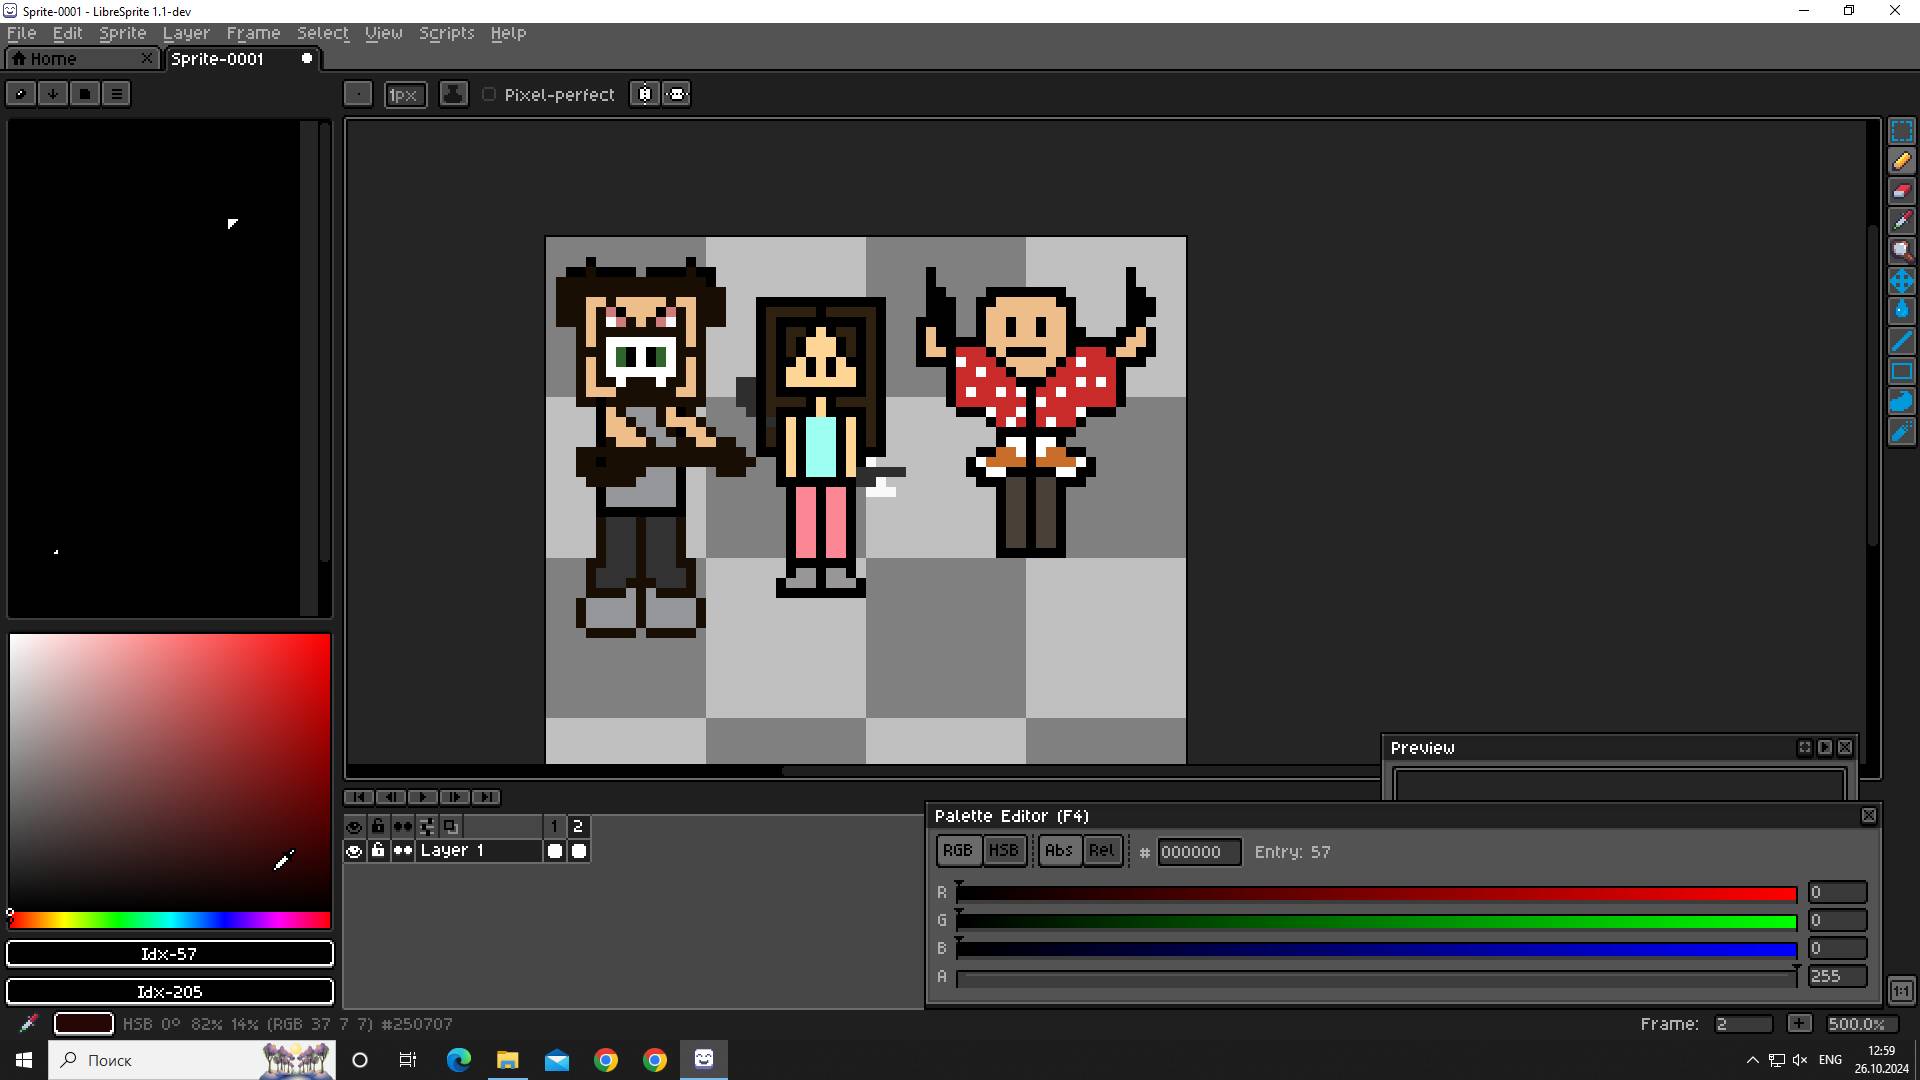This screenshot has width=1920, height=1080.
Task: Select the Eyedropper tool
Action: pyautogui.click(x=1901, y=221)
